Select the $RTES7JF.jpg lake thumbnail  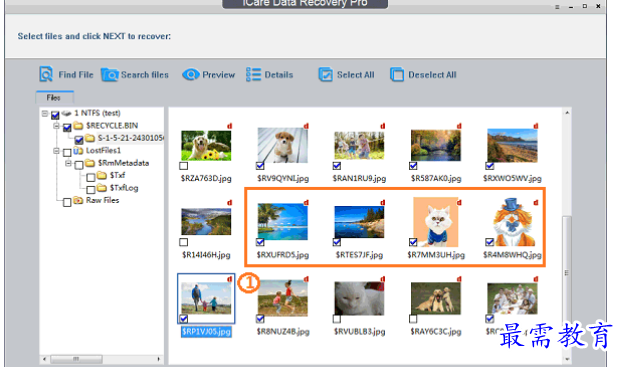(359, 222)
